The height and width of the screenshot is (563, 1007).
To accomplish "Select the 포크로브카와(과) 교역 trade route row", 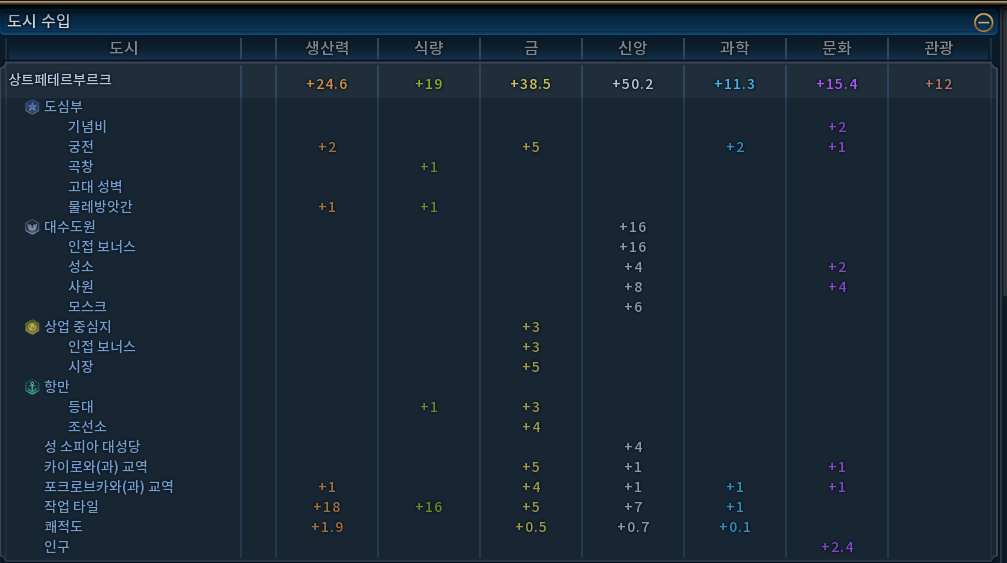I will click(x=109, y=486).
